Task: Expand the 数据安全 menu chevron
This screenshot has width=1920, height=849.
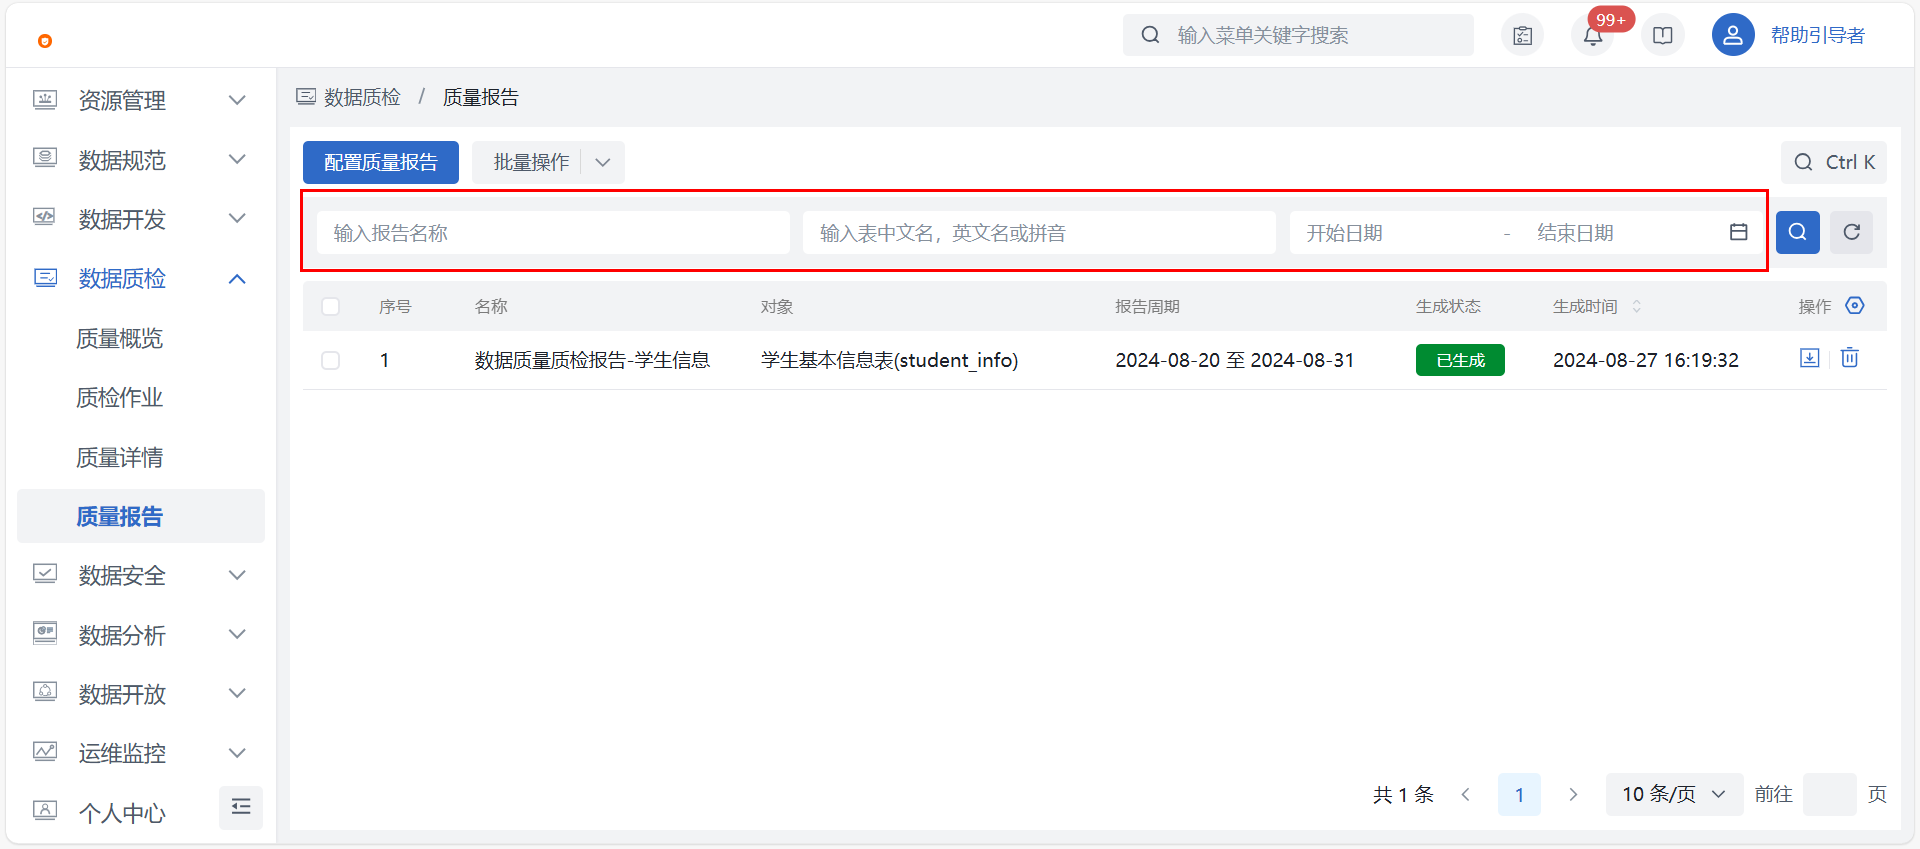Action: 237,575
